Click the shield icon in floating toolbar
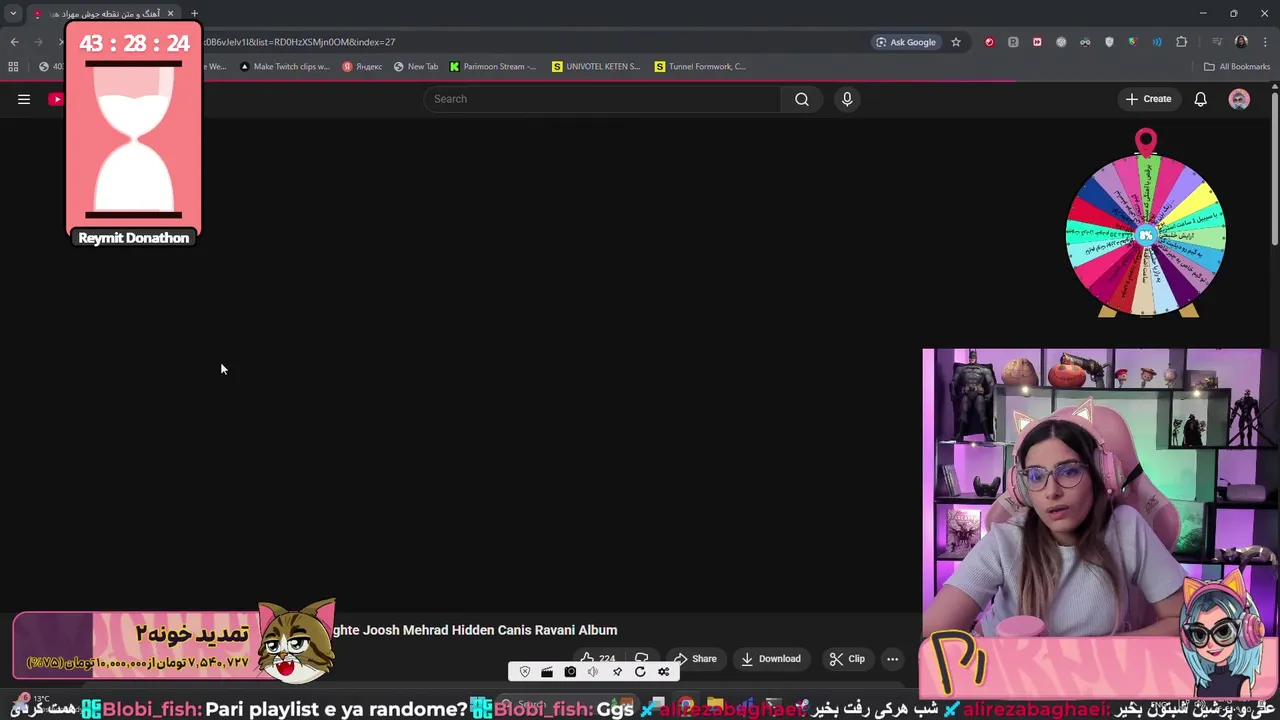Viewport: 1280px width, 720px height. [525, 672]
